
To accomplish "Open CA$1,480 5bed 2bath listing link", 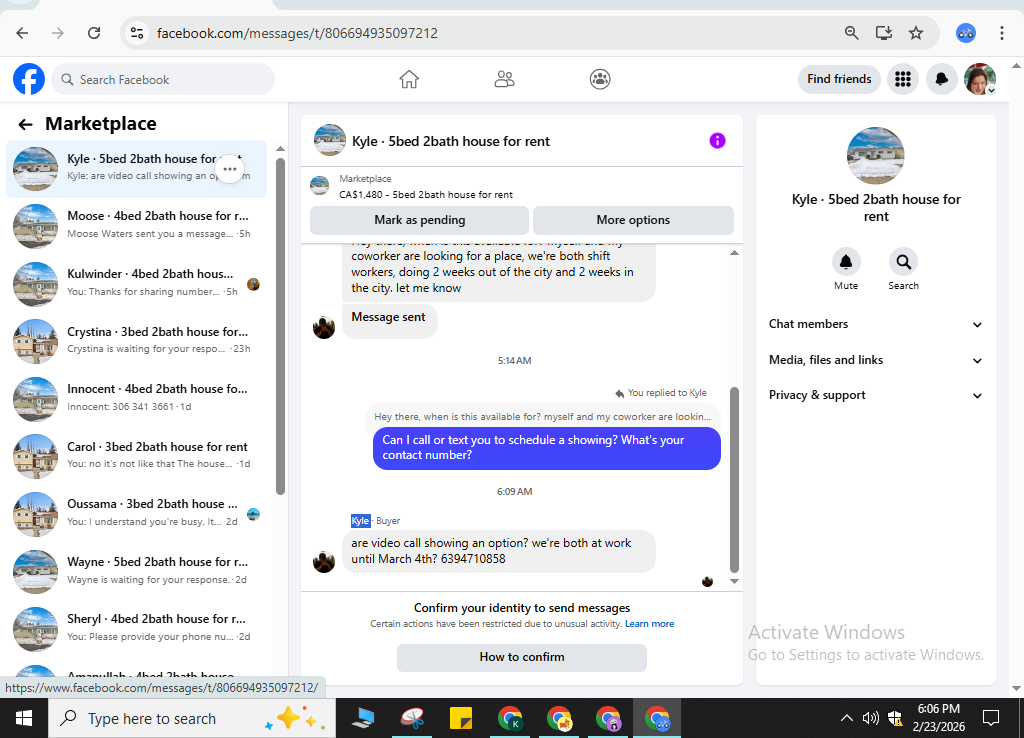I will click(425, 195).
